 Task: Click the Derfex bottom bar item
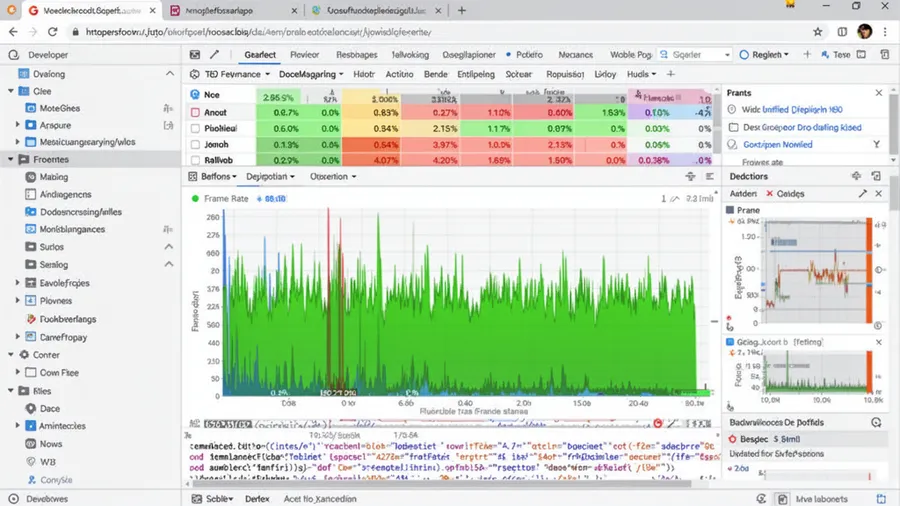[x=257, y=499]
